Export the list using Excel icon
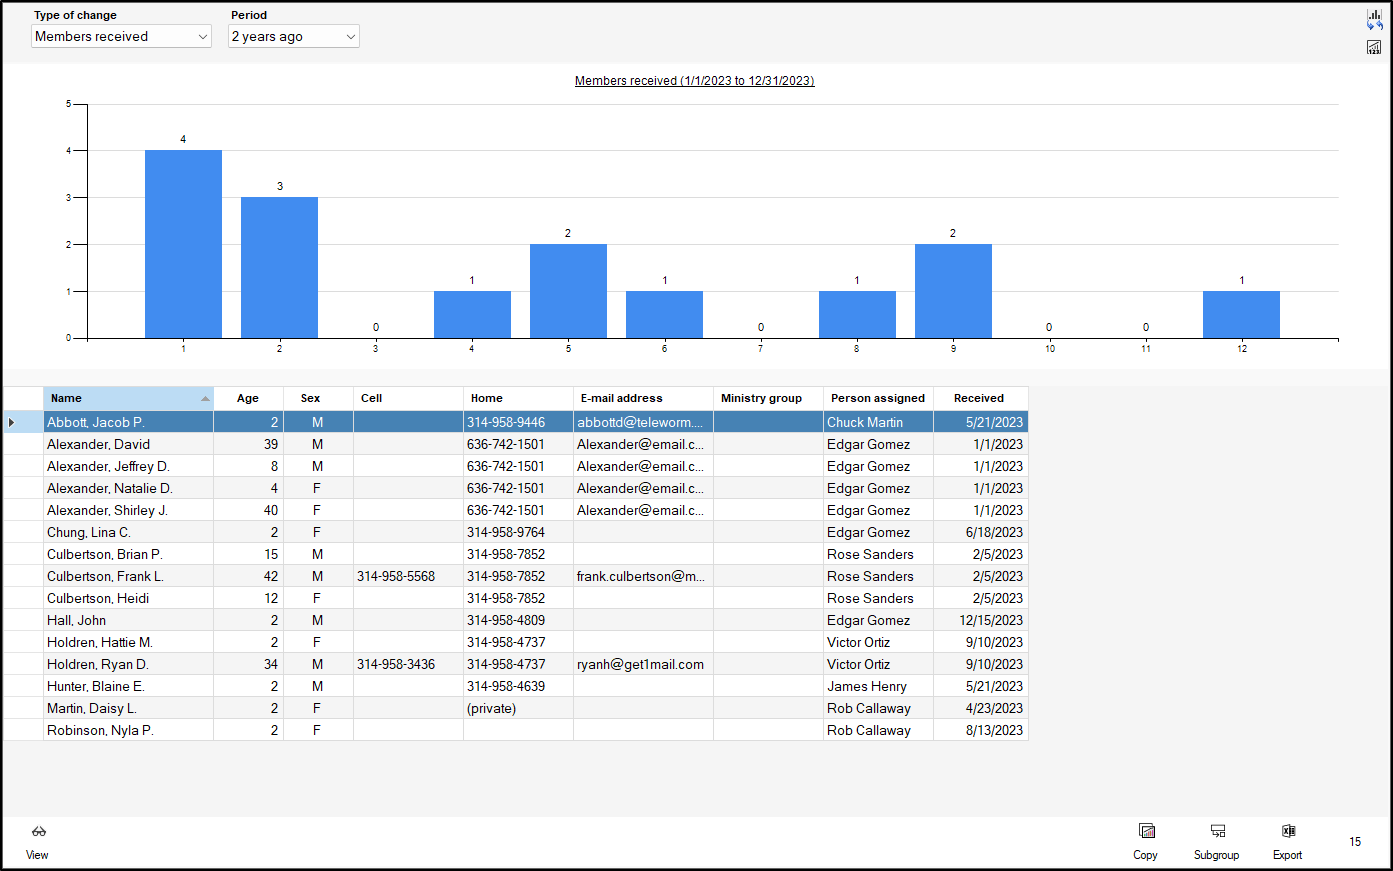1393x871 pixels. point(1288,832)
